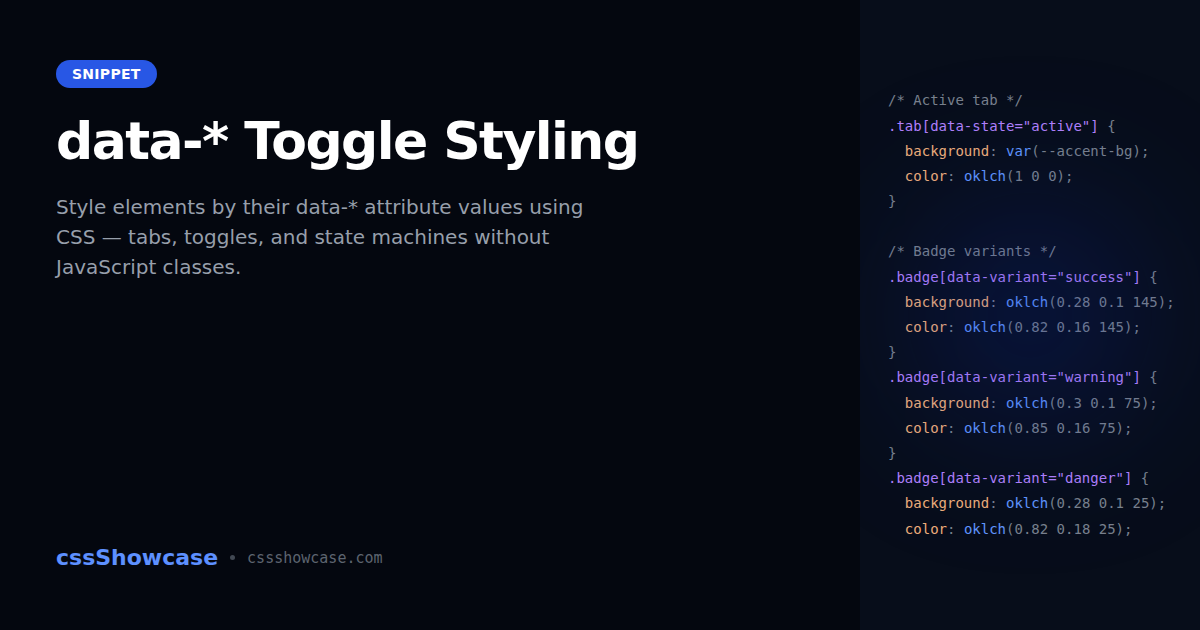Viewport: 1200px width, 630px height.
Task: Select the data-variant="danger" selector line
Action: coord(1018,478)
